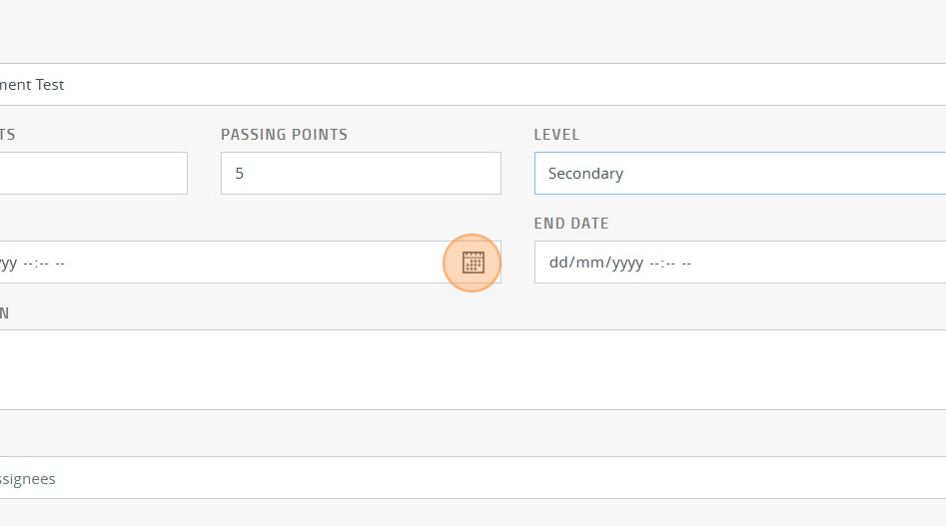Viewport: 946px width, 526px height.
Task: Click the LEVEL field label
Action: (556, 134)
